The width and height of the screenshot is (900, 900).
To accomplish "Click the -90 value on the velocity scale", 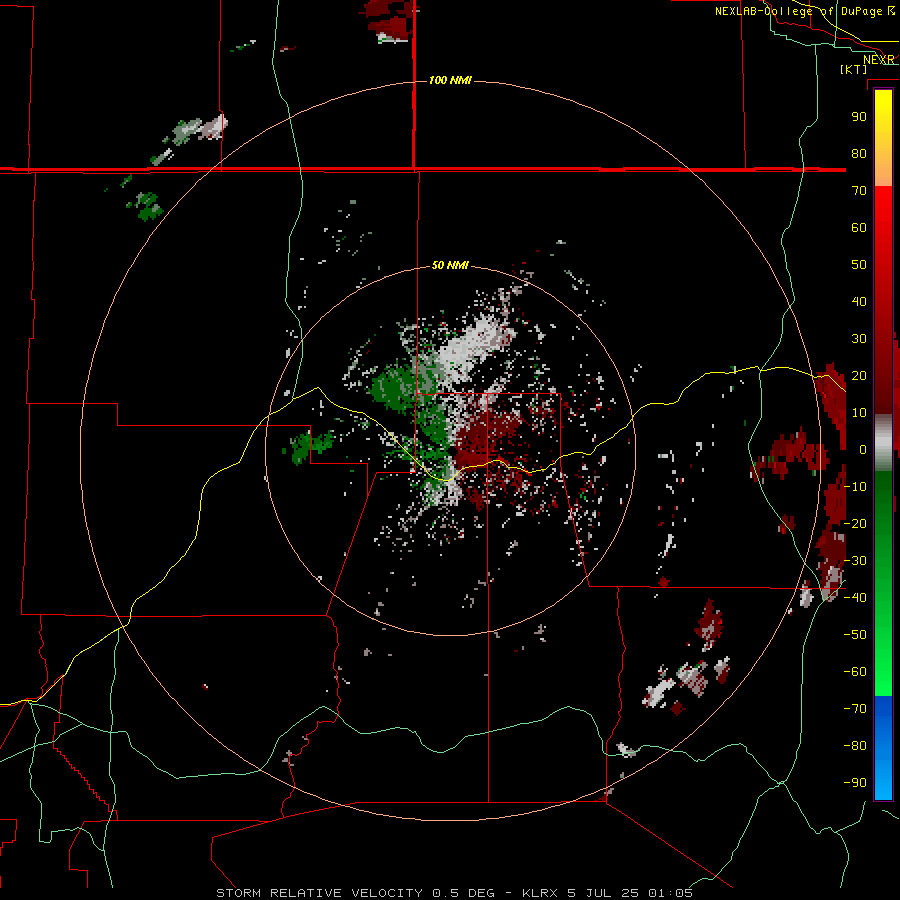I will click(855, 783).
